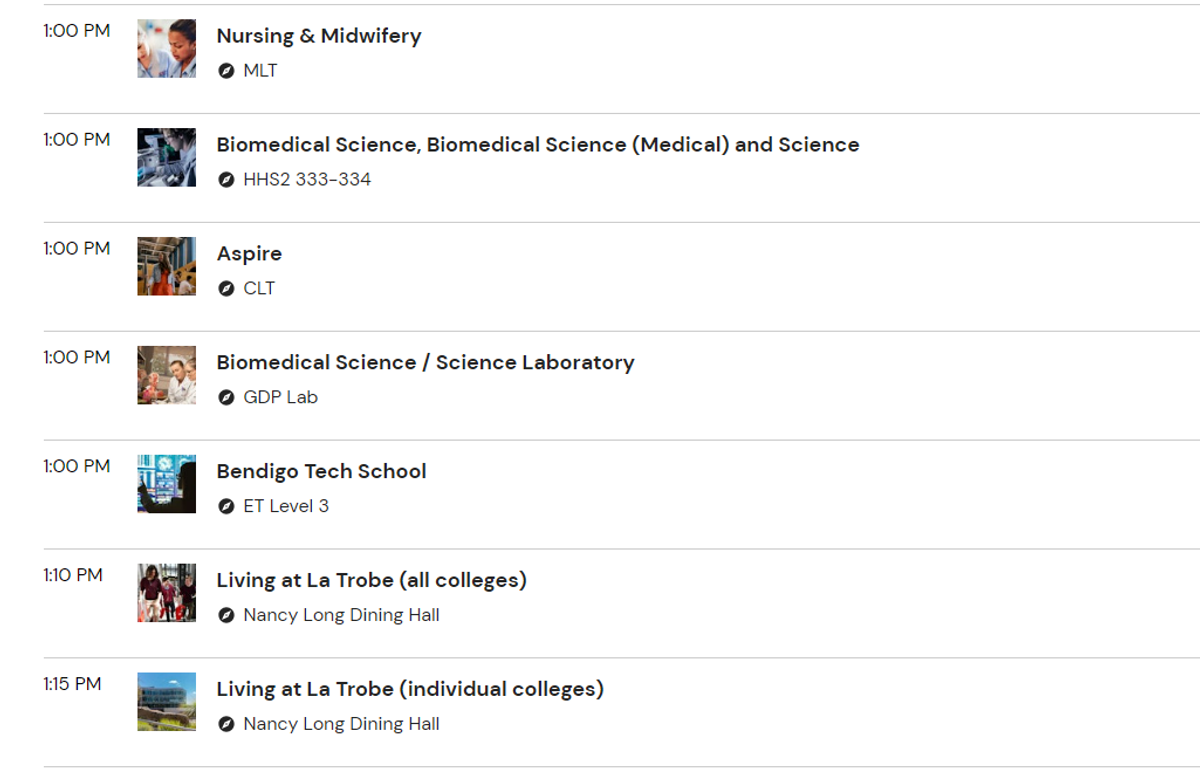Click the location icon next to GDP Lab

226,398
